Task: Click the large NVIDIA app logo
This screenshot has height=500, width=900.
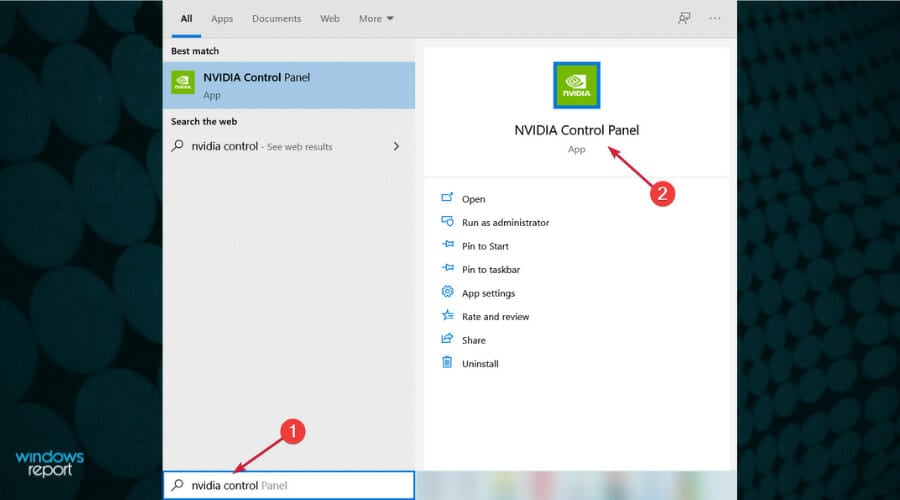Action: click(x=576, y=85)
